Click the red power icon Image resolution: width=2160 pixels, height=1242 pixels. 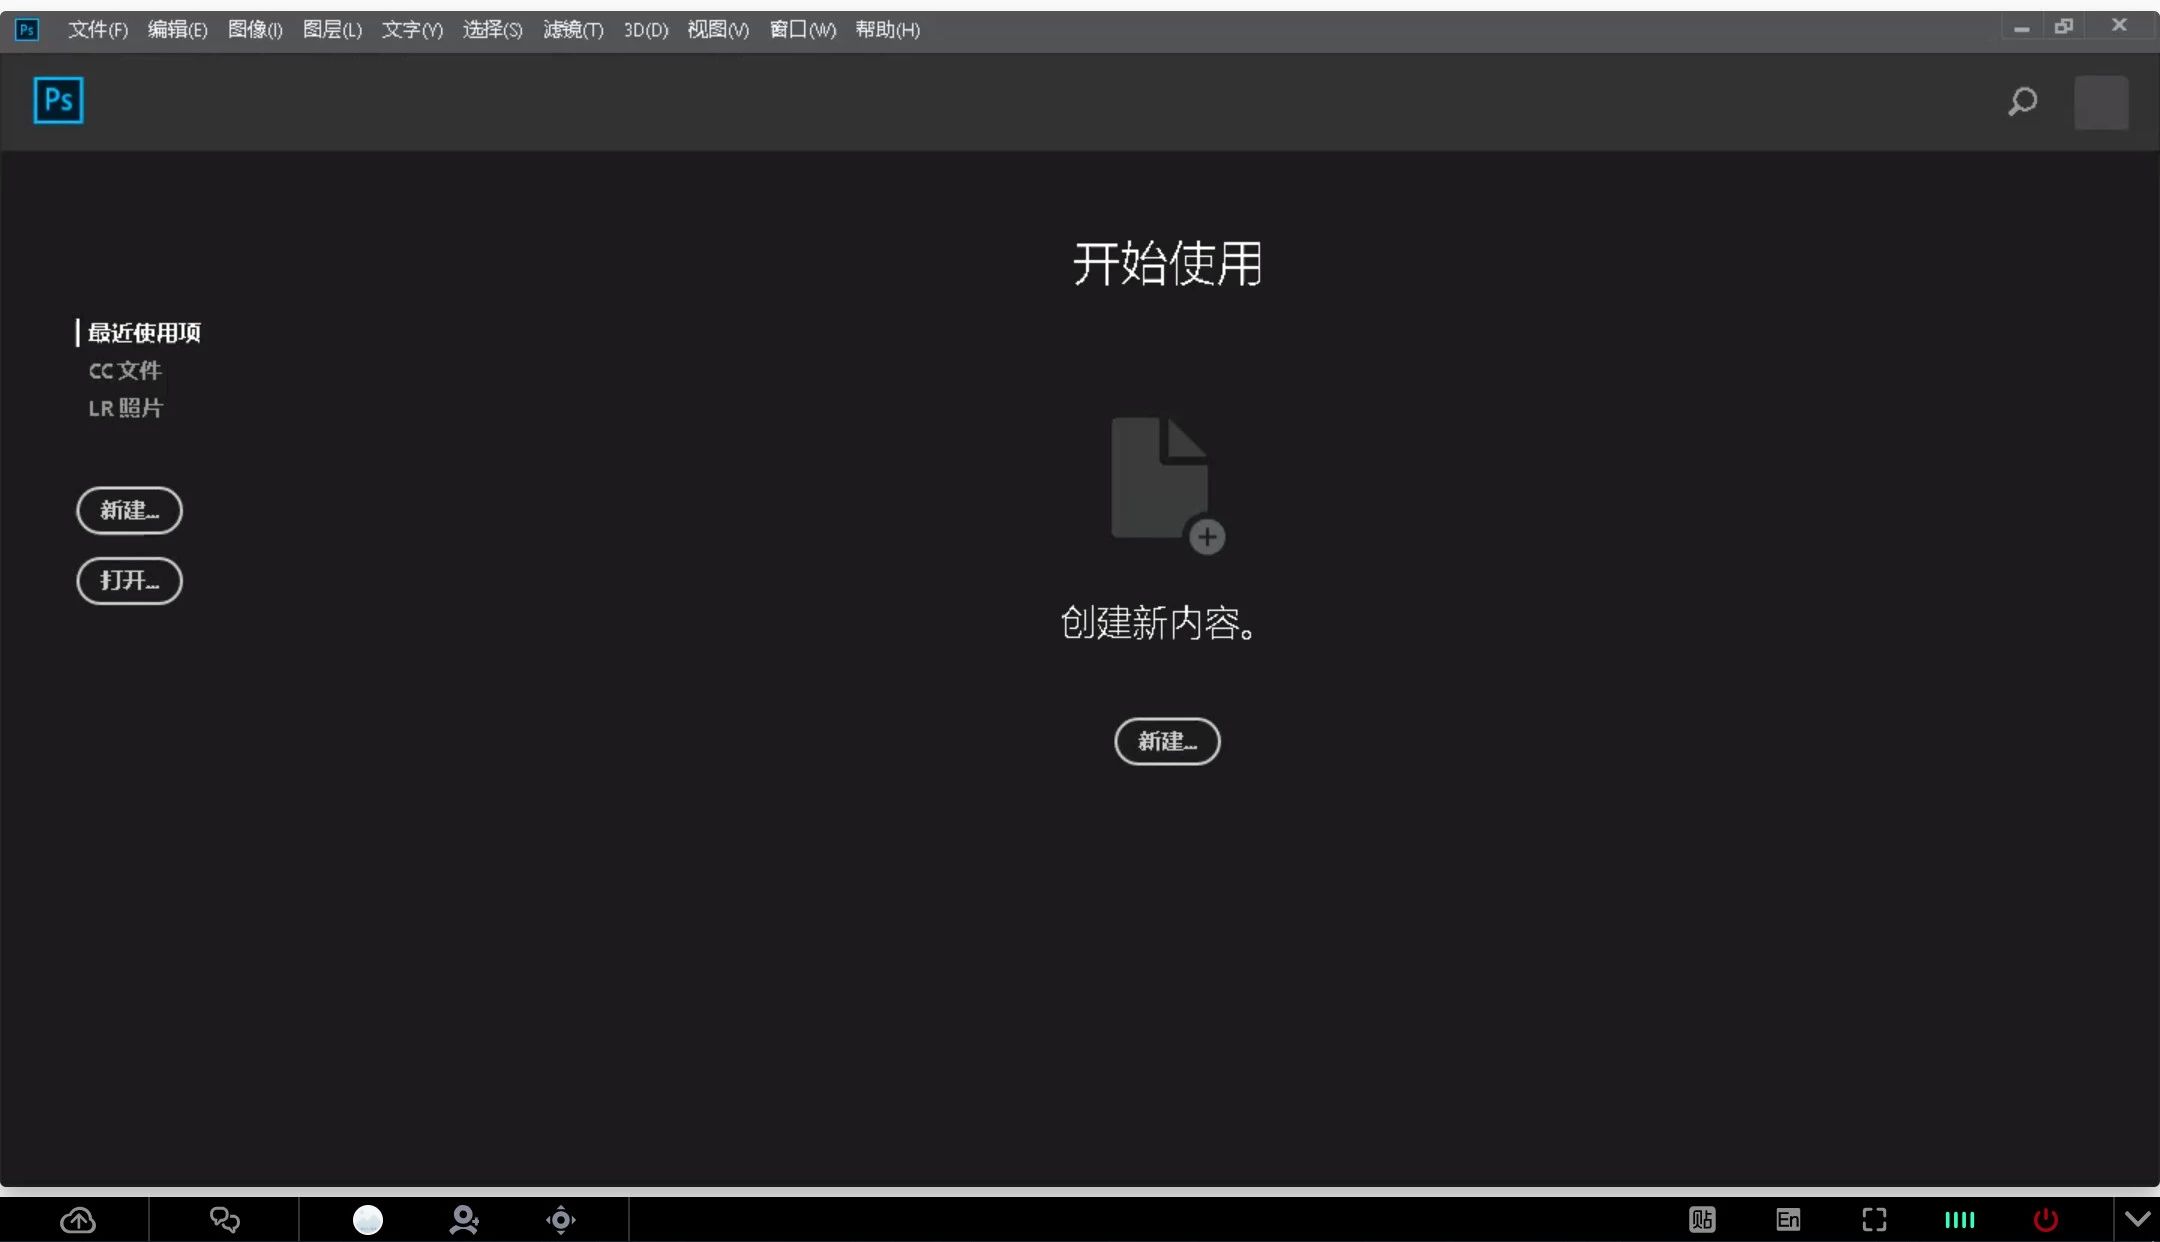2046,1220
